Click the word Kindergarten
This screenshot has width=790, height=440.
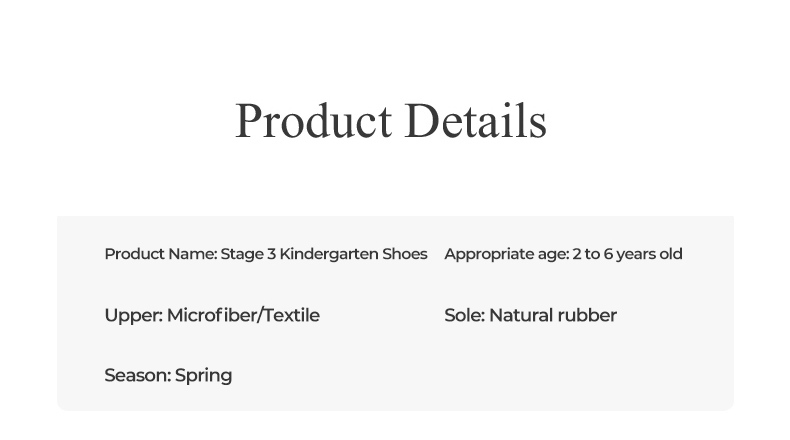pyautogui.click(x=328, y=254)
